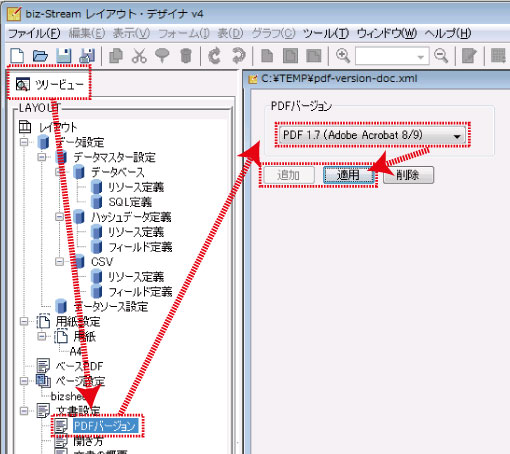Viewport: 510px width, 454px height.
Task: Click the grid toolbar icon
Action: point(499,55)
